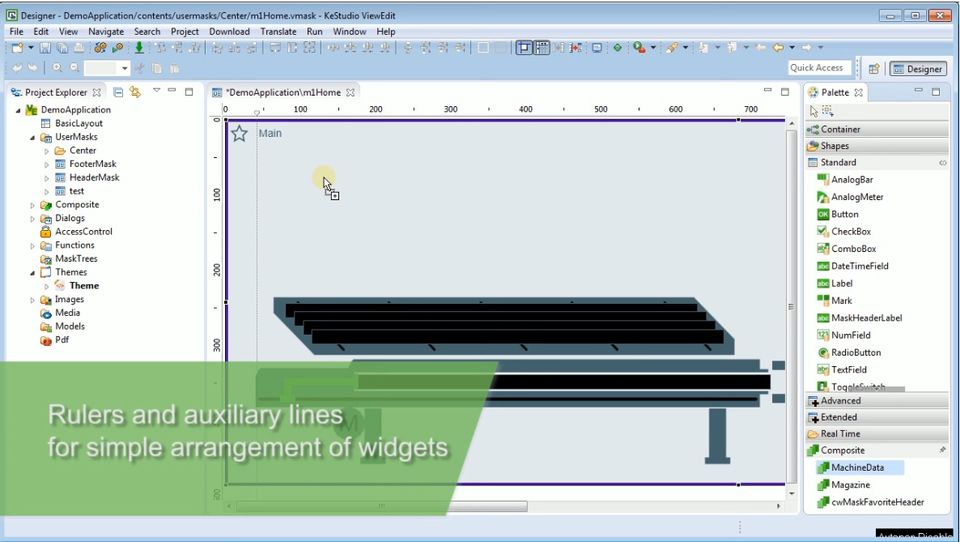Image resolution: width=960 pixels, height=542 pixels.
Task: Select the RadioButton palette widget
Action: coord(849,352)
